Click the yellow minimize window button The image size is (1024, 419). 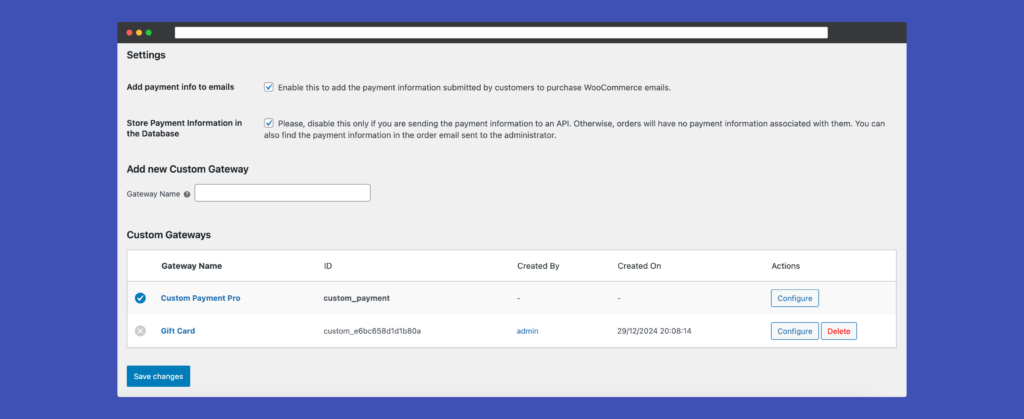(139, 33)
